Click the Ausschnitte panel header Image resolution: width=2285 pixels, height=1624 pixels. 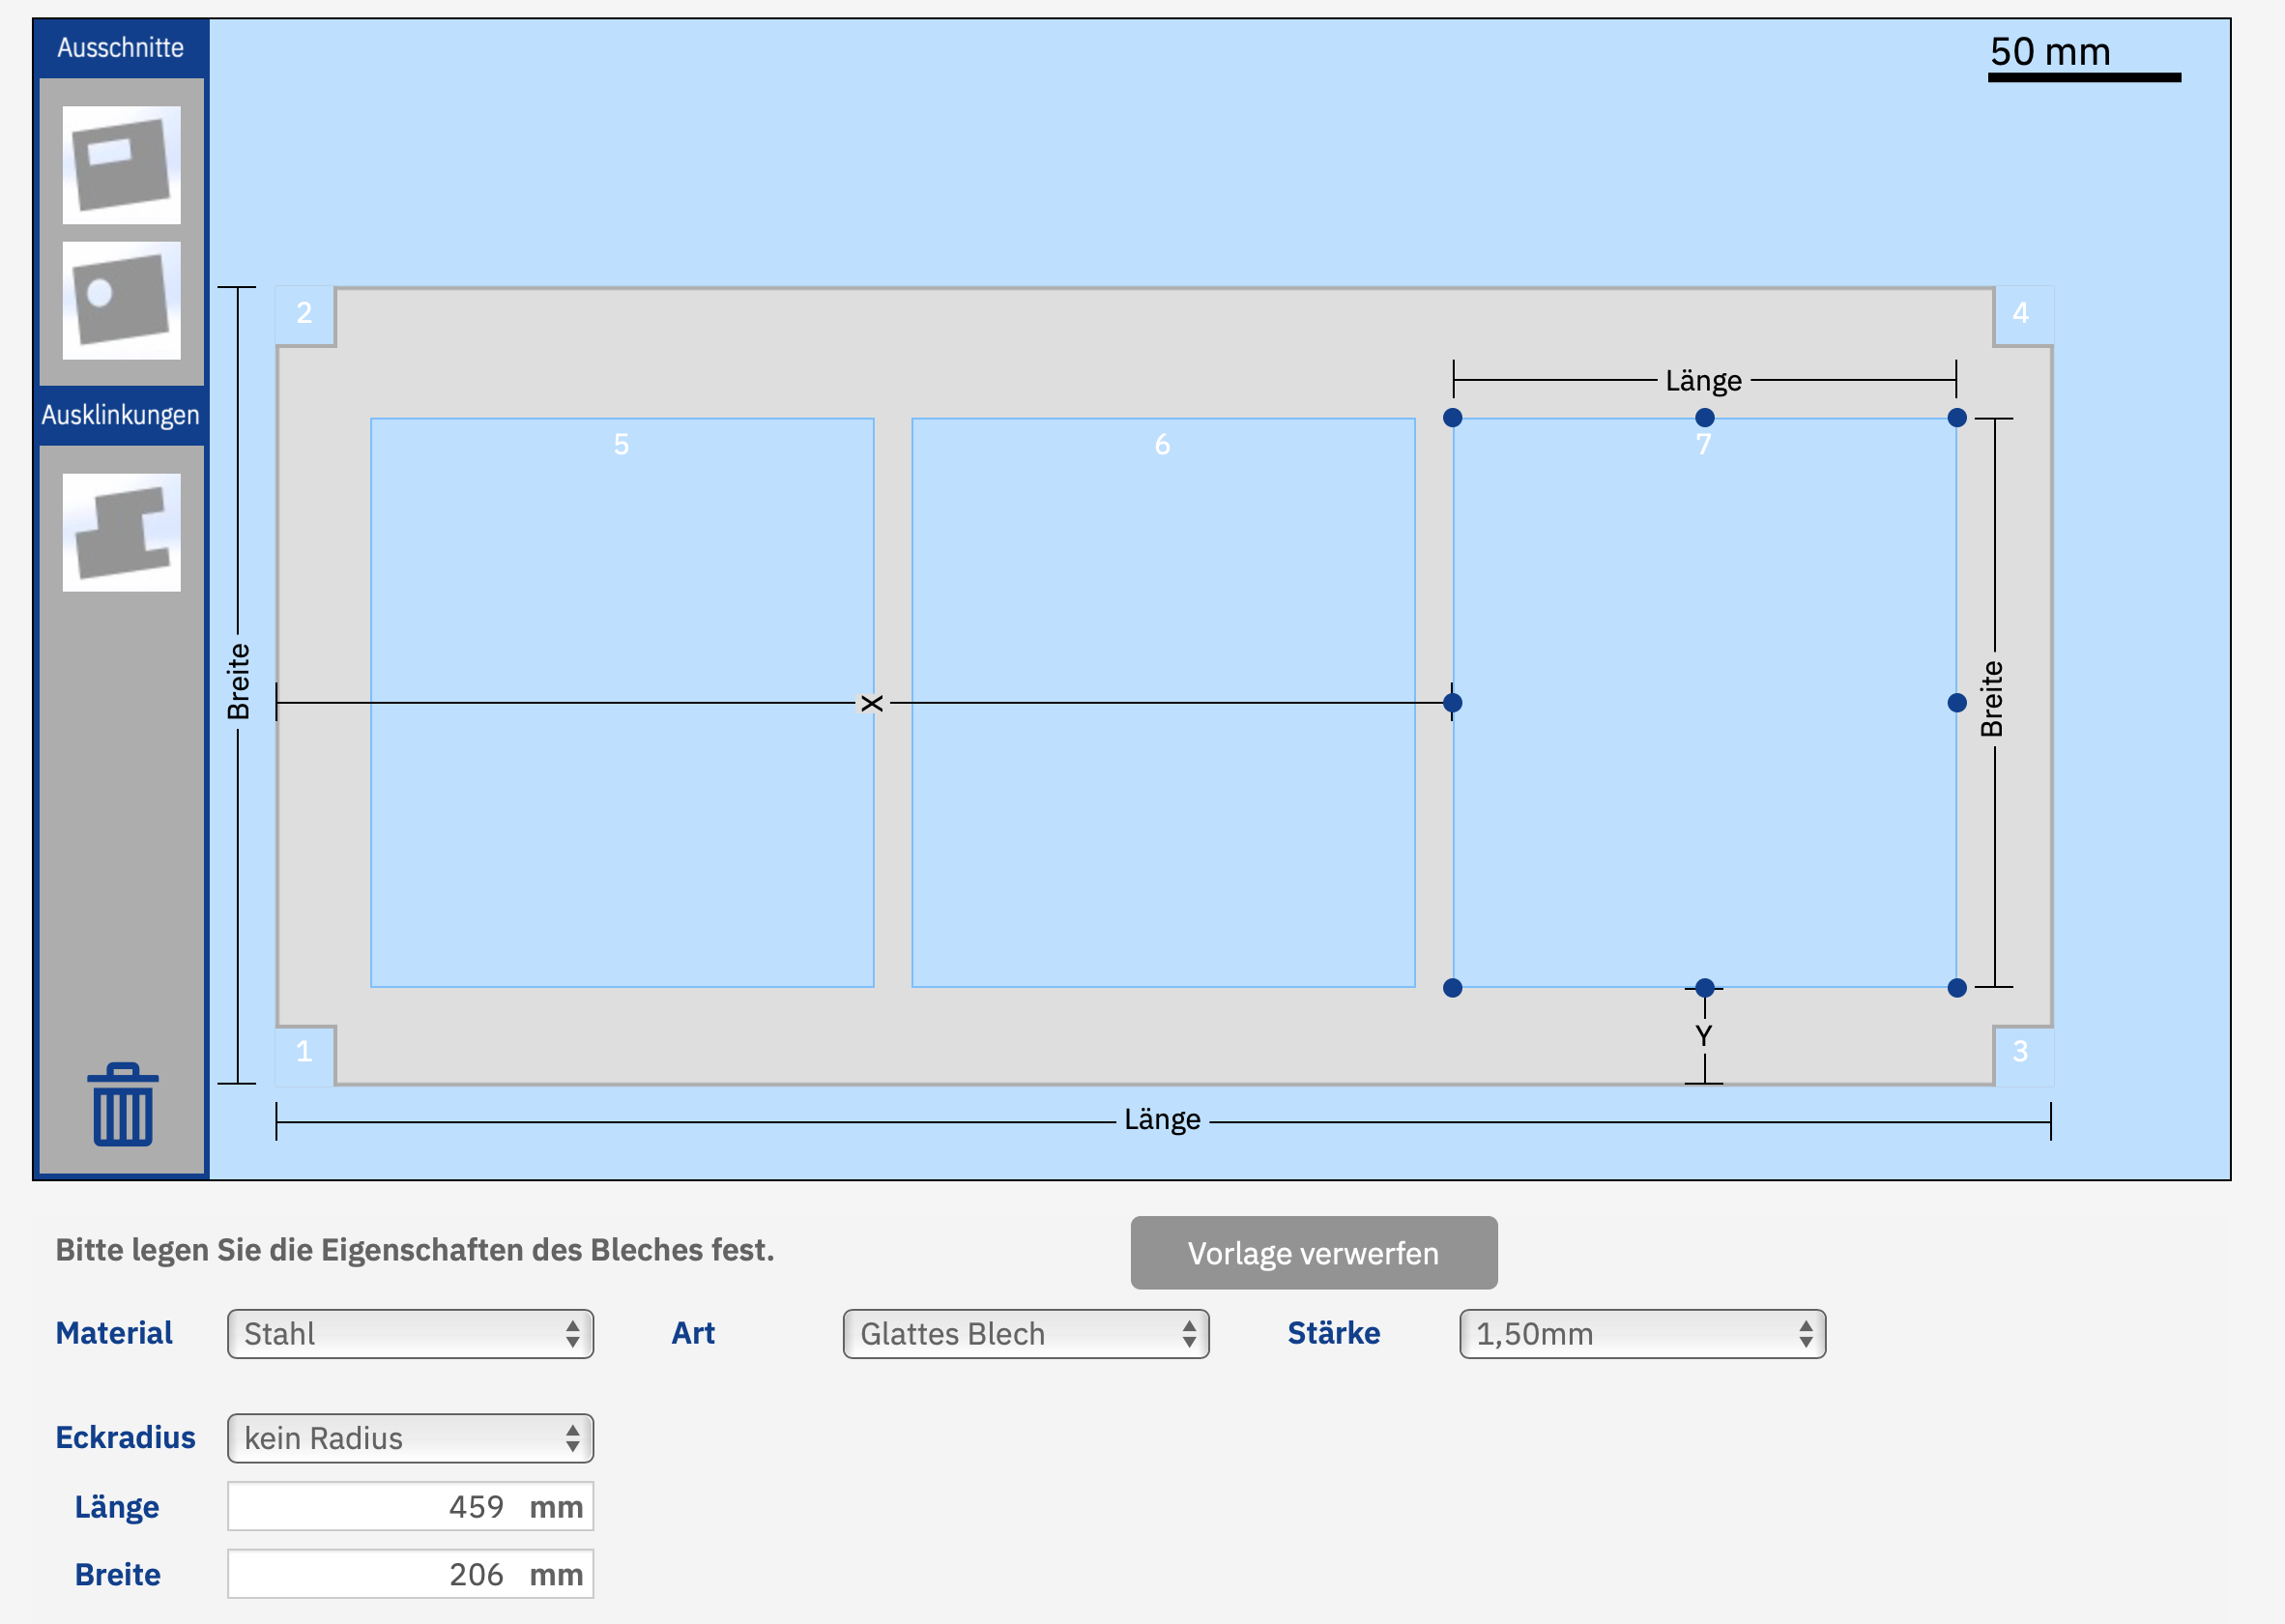[x=121, y=48]
